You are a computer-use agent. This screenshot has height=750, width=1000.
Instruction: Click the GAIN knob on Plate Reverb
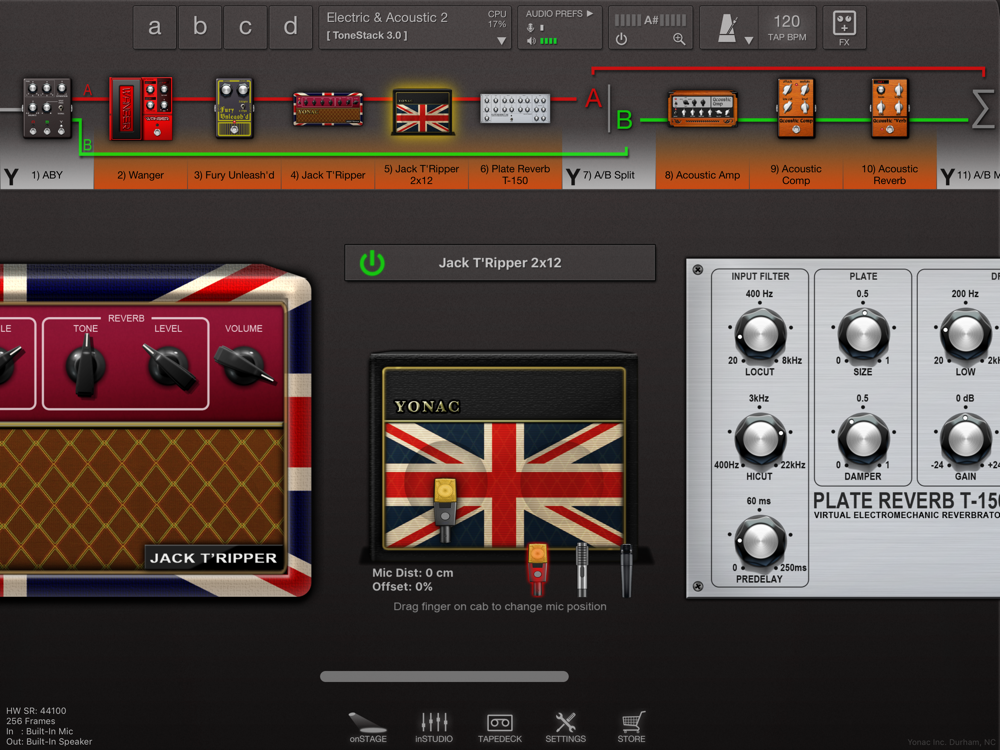coord(966,438)
